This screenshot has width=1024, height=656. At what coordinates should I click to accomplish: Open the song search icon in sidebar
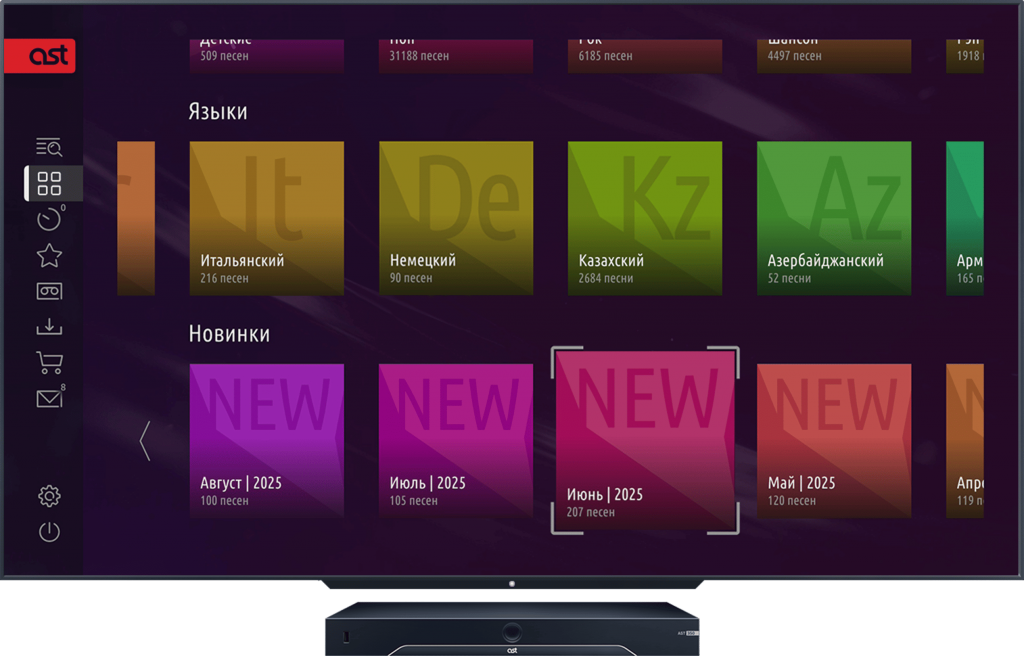(x=49, y=148)
